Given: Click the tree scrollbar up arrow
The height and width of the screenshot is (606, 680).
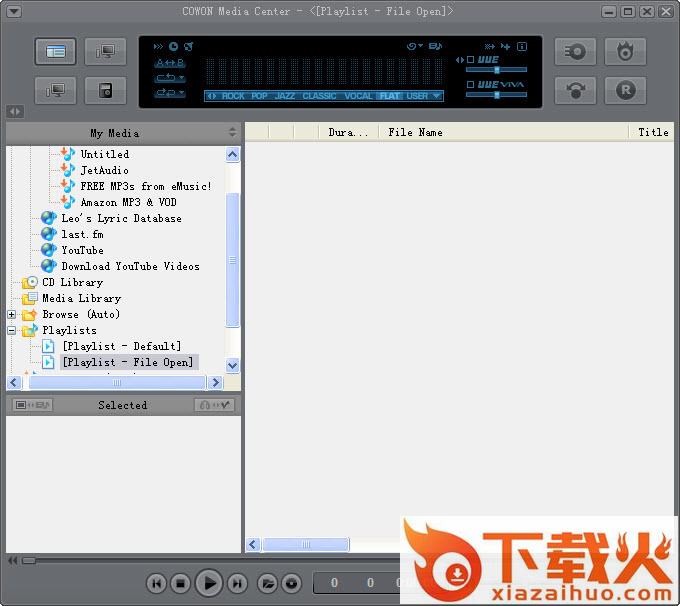Looking at the screenshot, I should [x=232, y=154].
